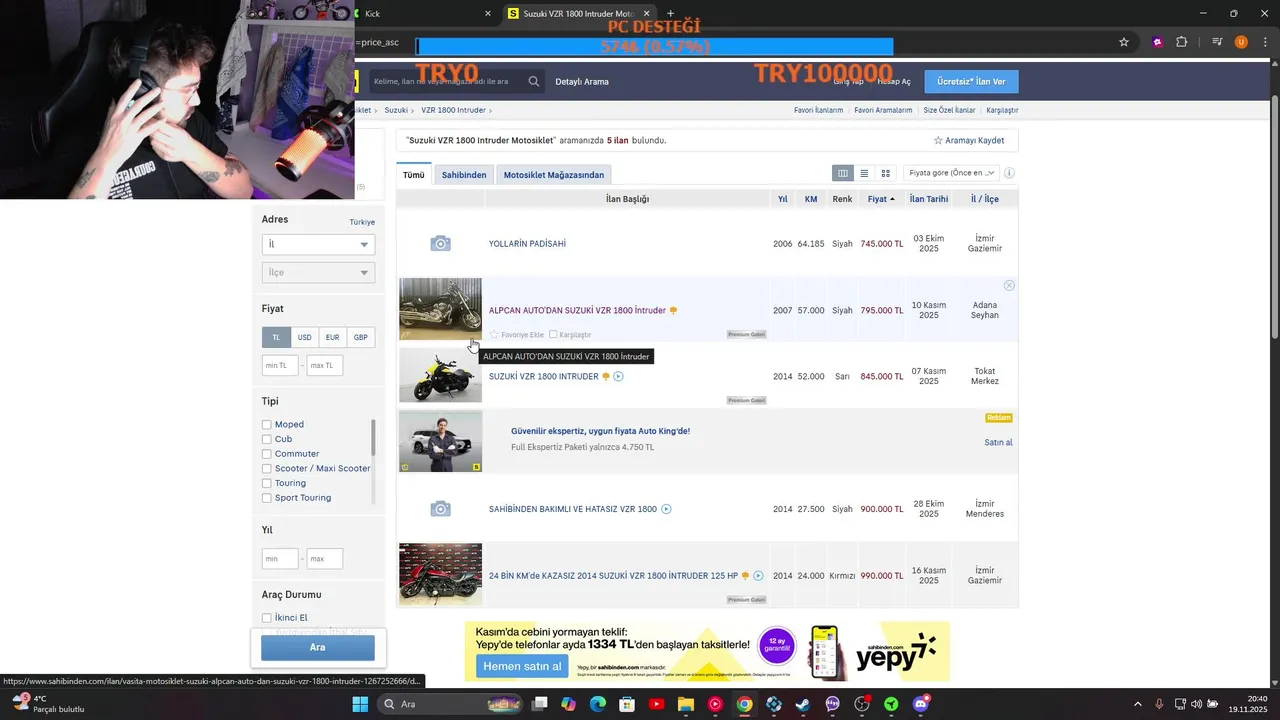Open Favori Aramalarım link
The image size is (1280, 720).
pos(883,110)
